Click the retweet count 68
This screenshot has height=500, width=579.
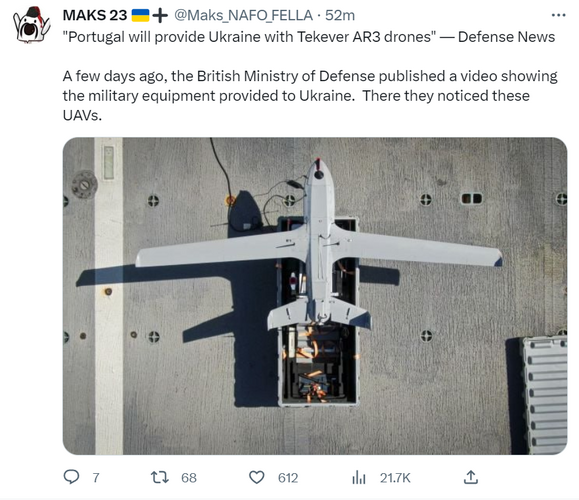(189, 478)
